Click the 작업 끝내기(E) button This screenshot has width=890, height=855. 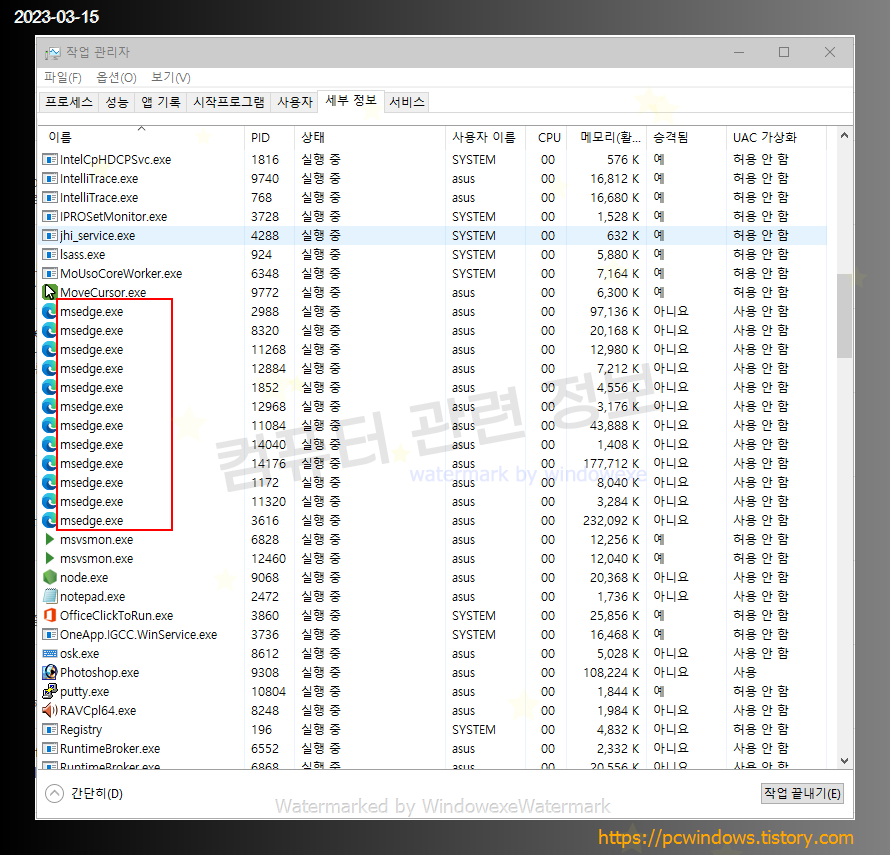(x=802, y=794)
